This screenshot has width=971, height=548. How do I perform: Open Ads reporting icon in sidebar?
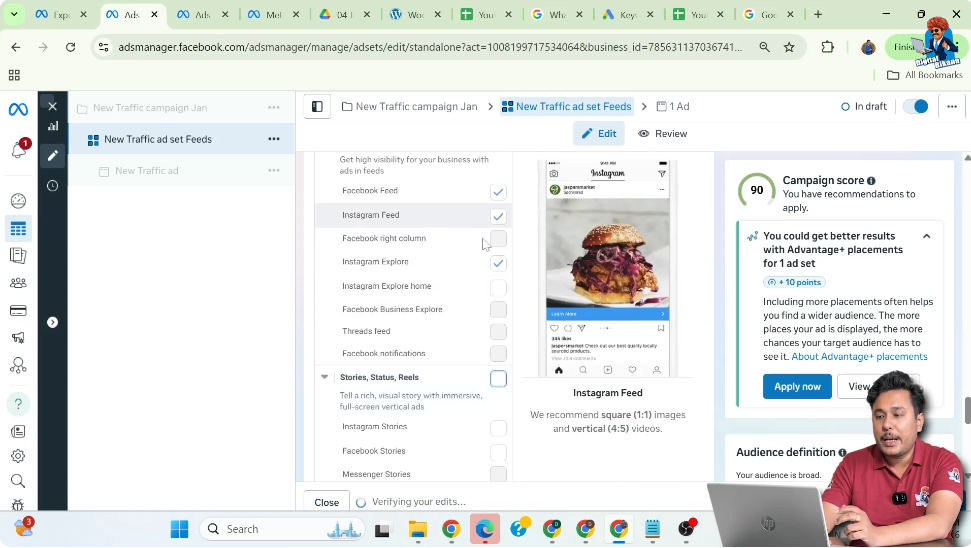[18, 256]
